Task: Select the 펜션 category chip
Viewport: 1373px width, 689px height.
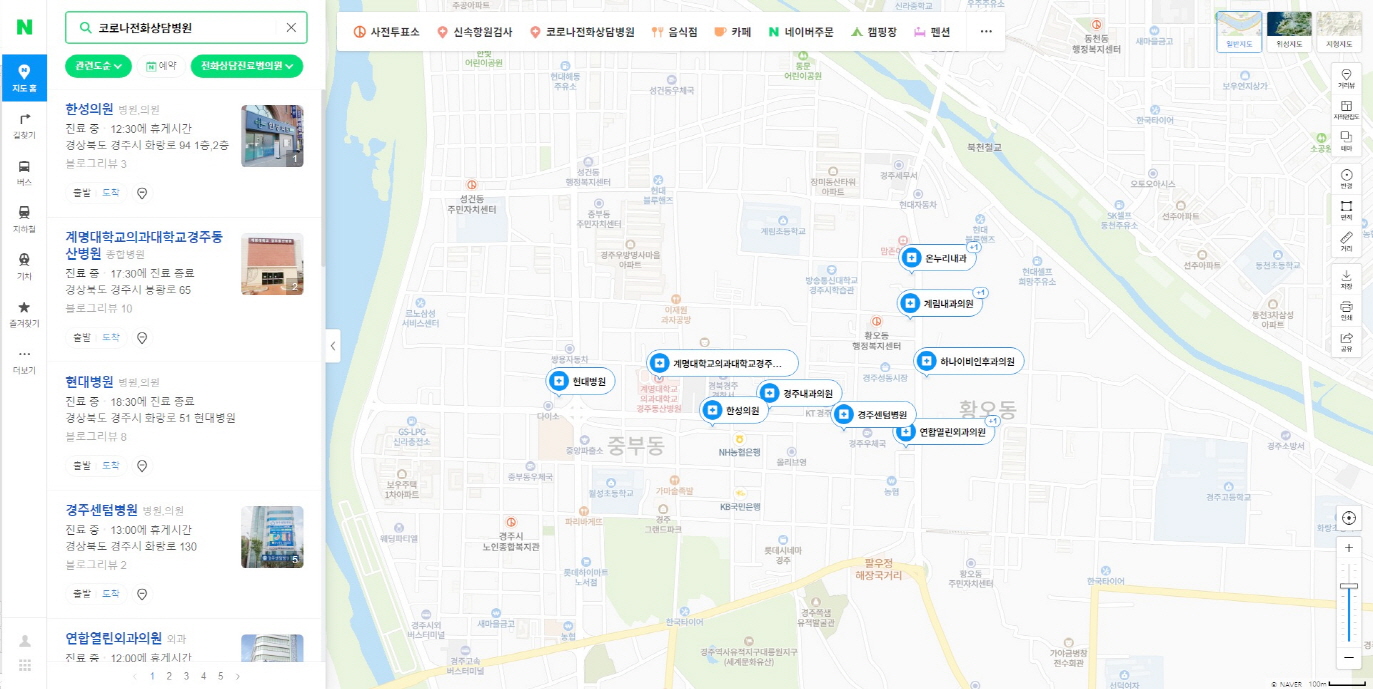Action: (932, 32)
